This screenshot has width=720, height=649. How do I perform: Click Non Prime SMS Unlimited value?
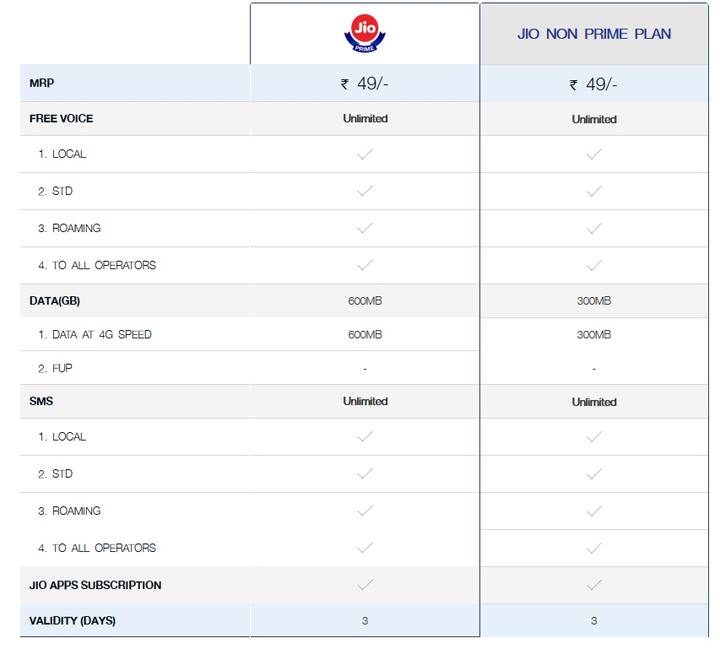pyautogui.click(x=594, y=402)
